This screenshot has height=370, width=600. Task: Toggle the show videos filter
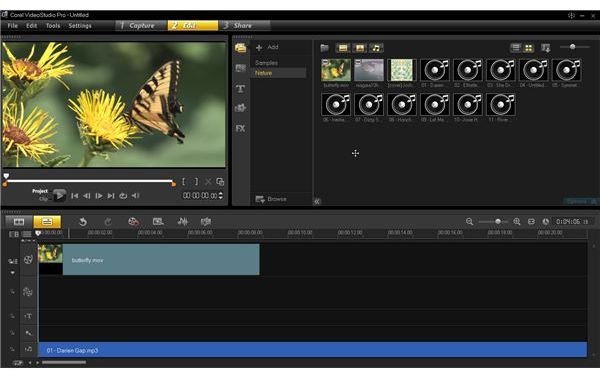tap(343, 48)
